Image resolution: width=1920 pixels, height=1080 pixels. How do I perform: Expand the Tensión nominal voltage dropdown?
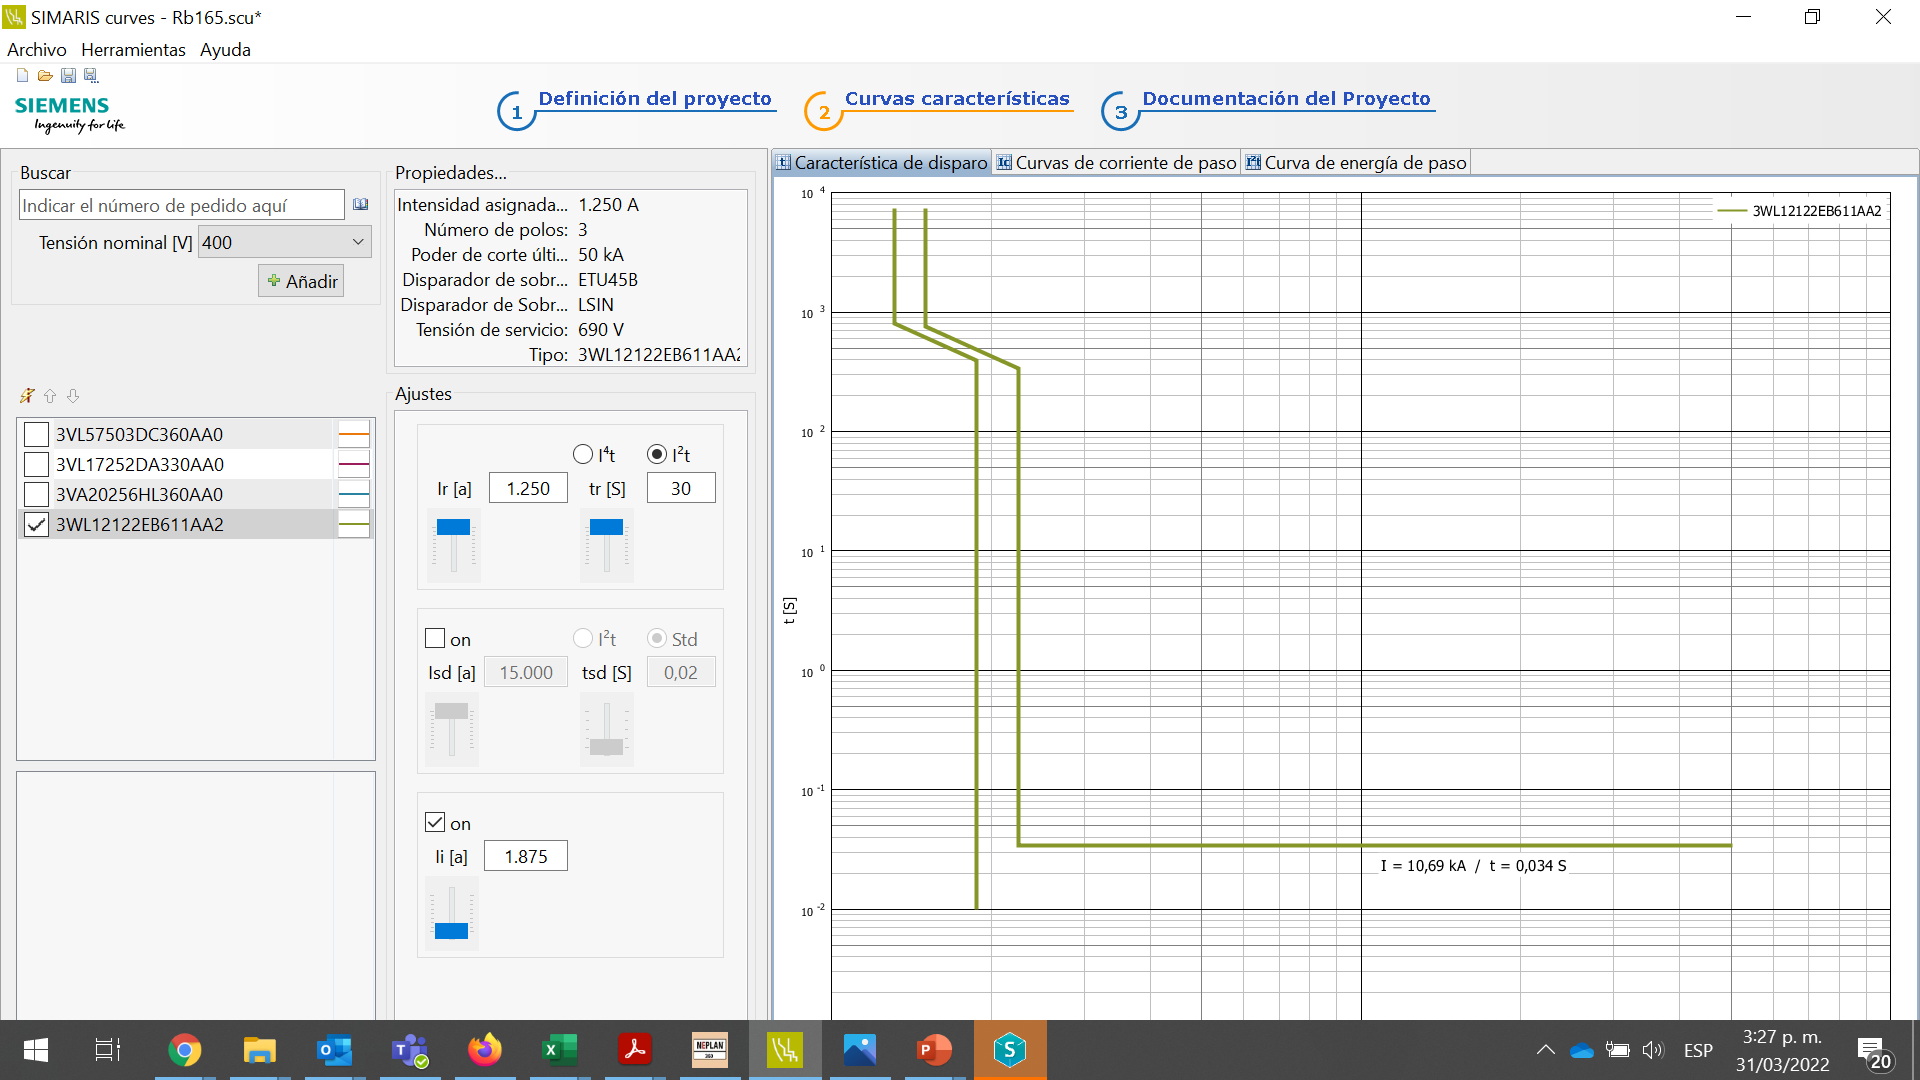click(x=357, y=242)
